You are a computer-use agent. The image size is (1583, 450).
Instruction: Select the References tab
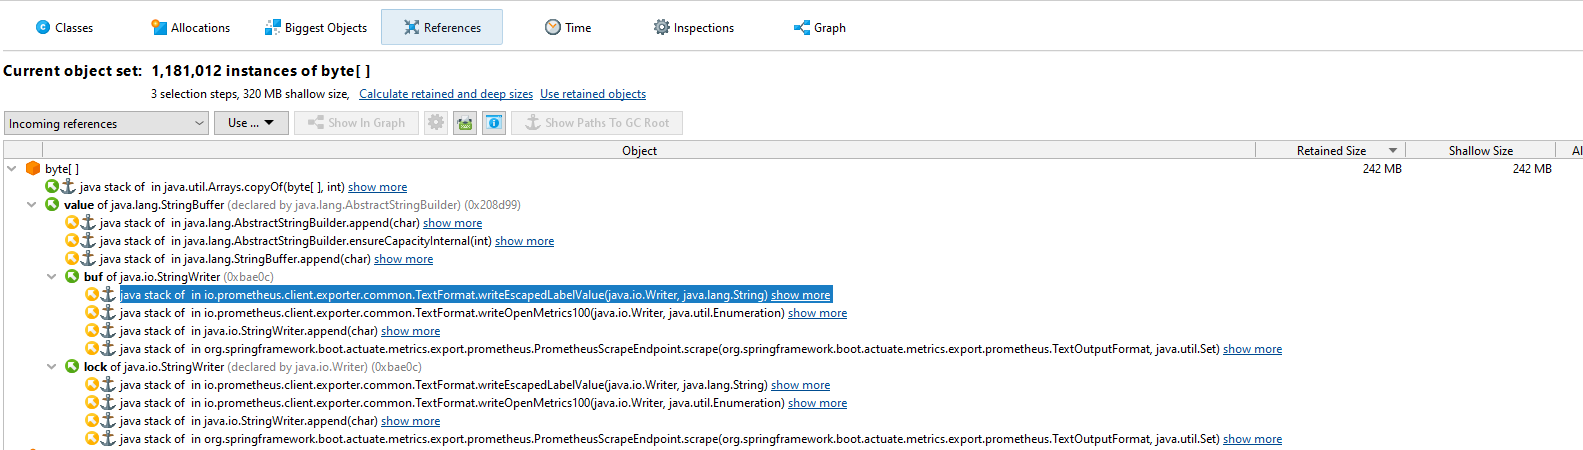pos(442,28)
